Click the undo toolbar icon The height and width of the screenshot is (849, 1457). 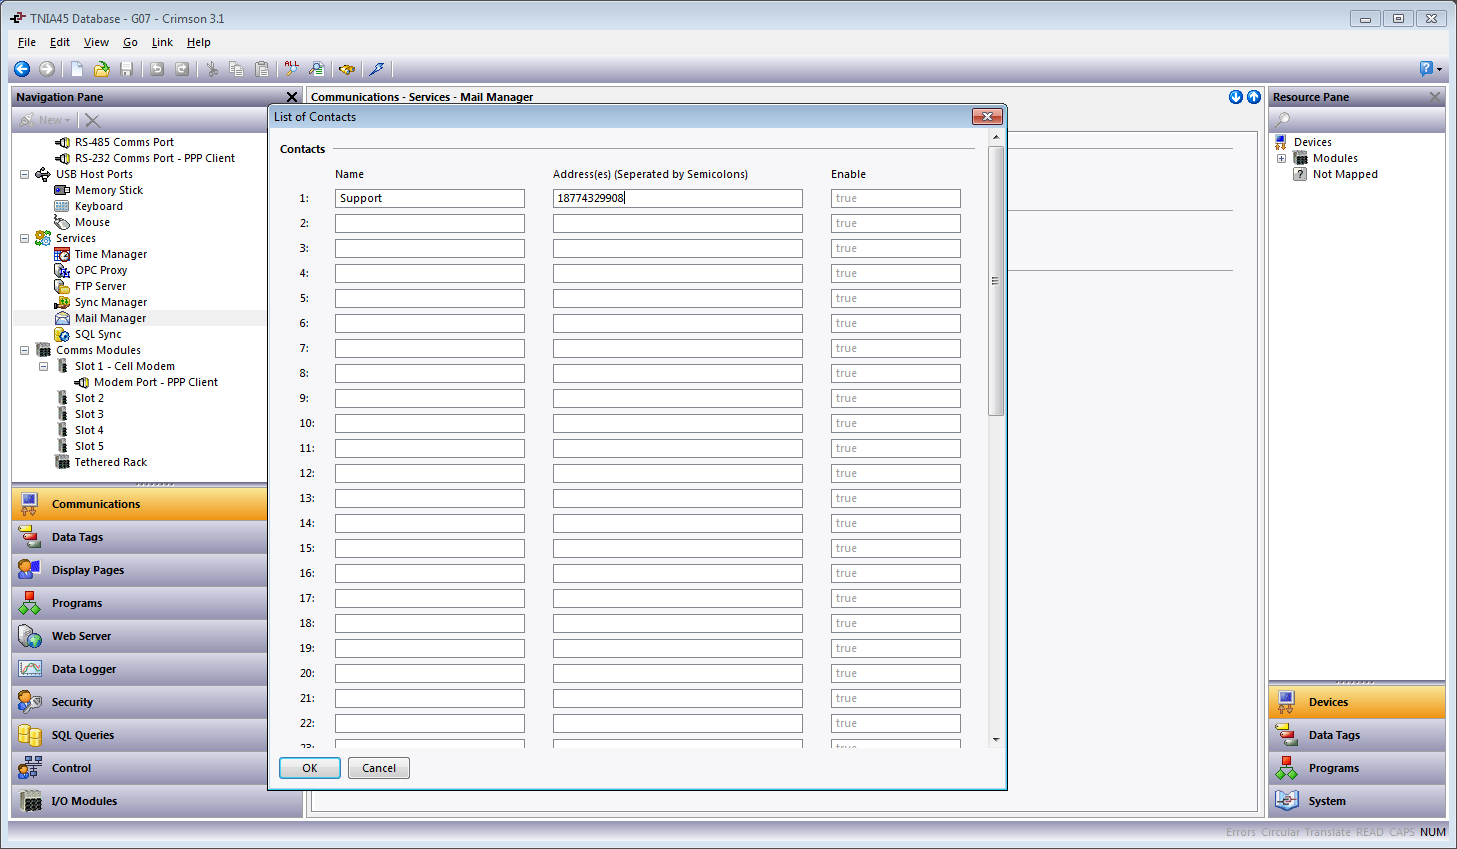157,69
